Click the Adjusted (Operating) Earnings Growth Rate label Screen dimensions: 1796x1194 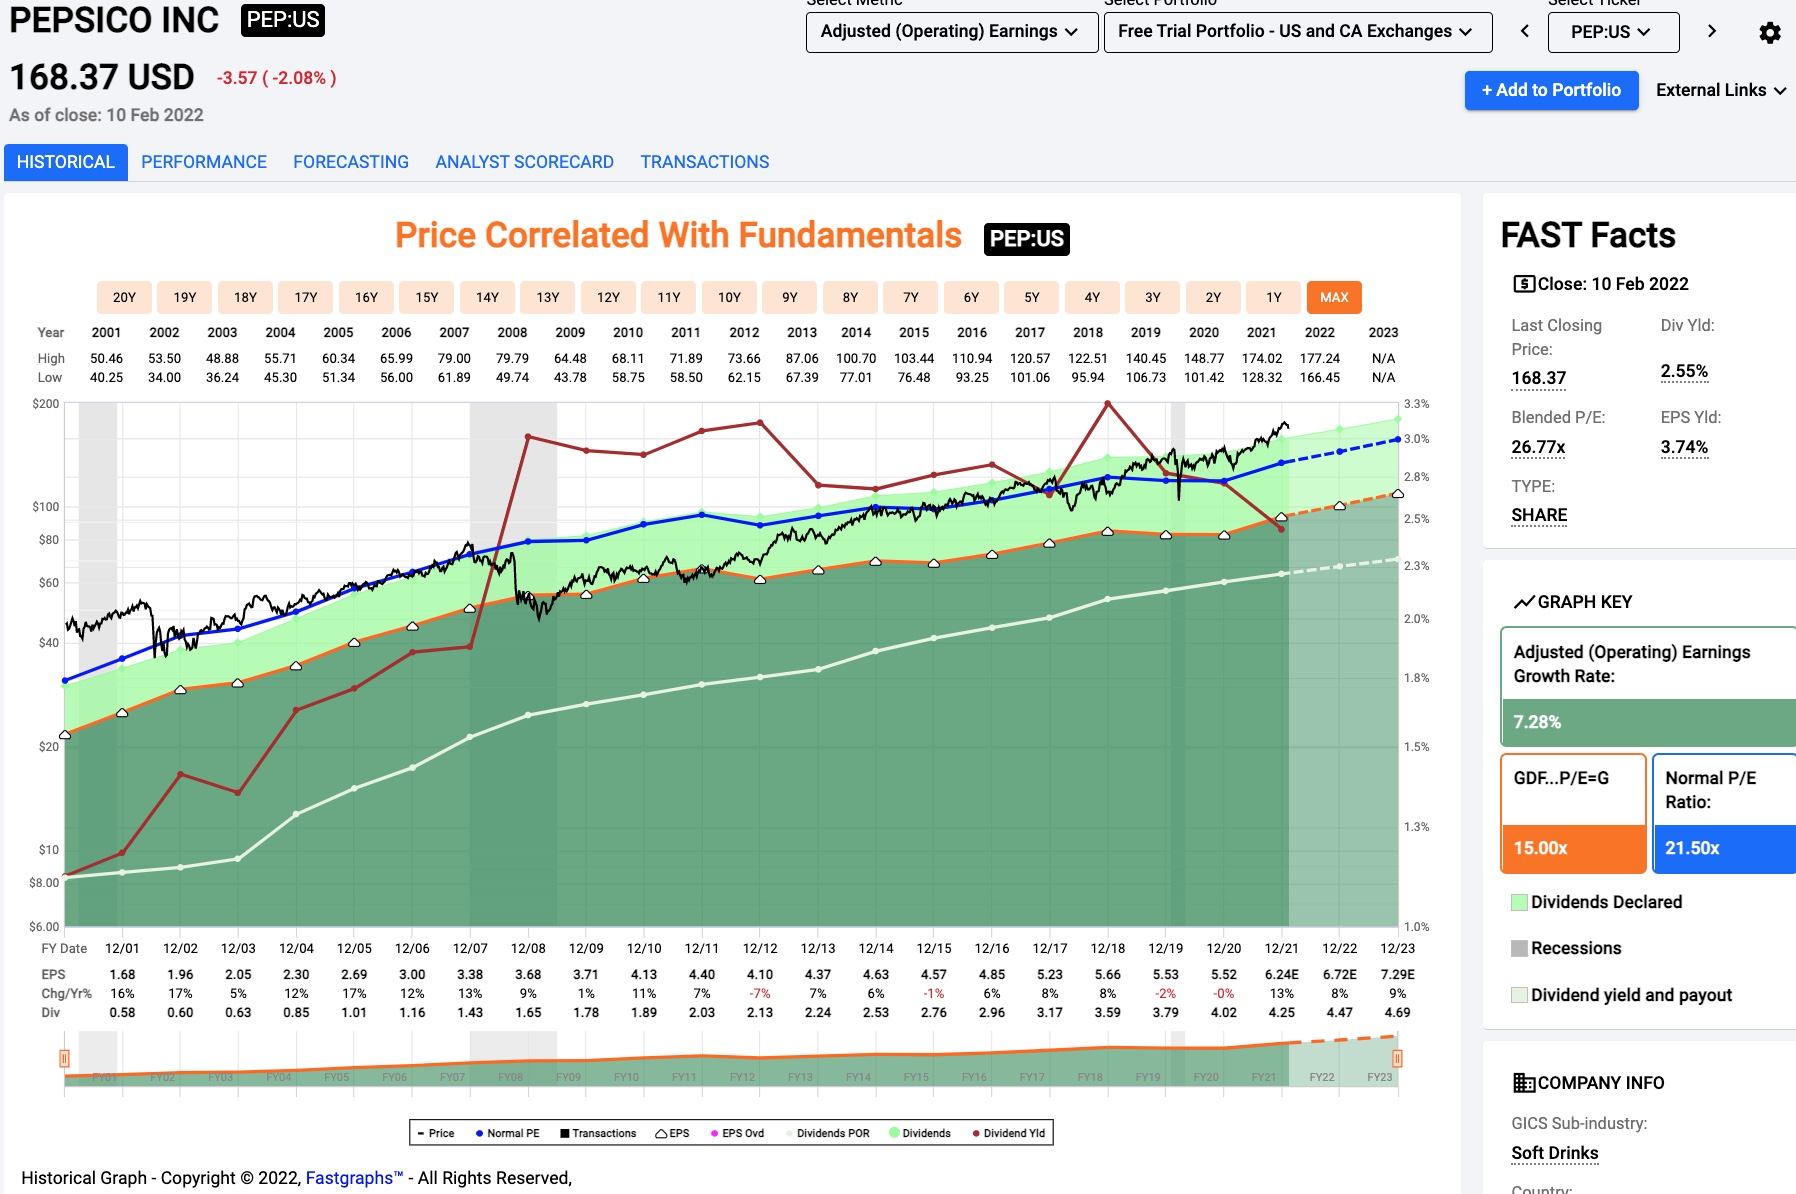[x=1632, y=664]
